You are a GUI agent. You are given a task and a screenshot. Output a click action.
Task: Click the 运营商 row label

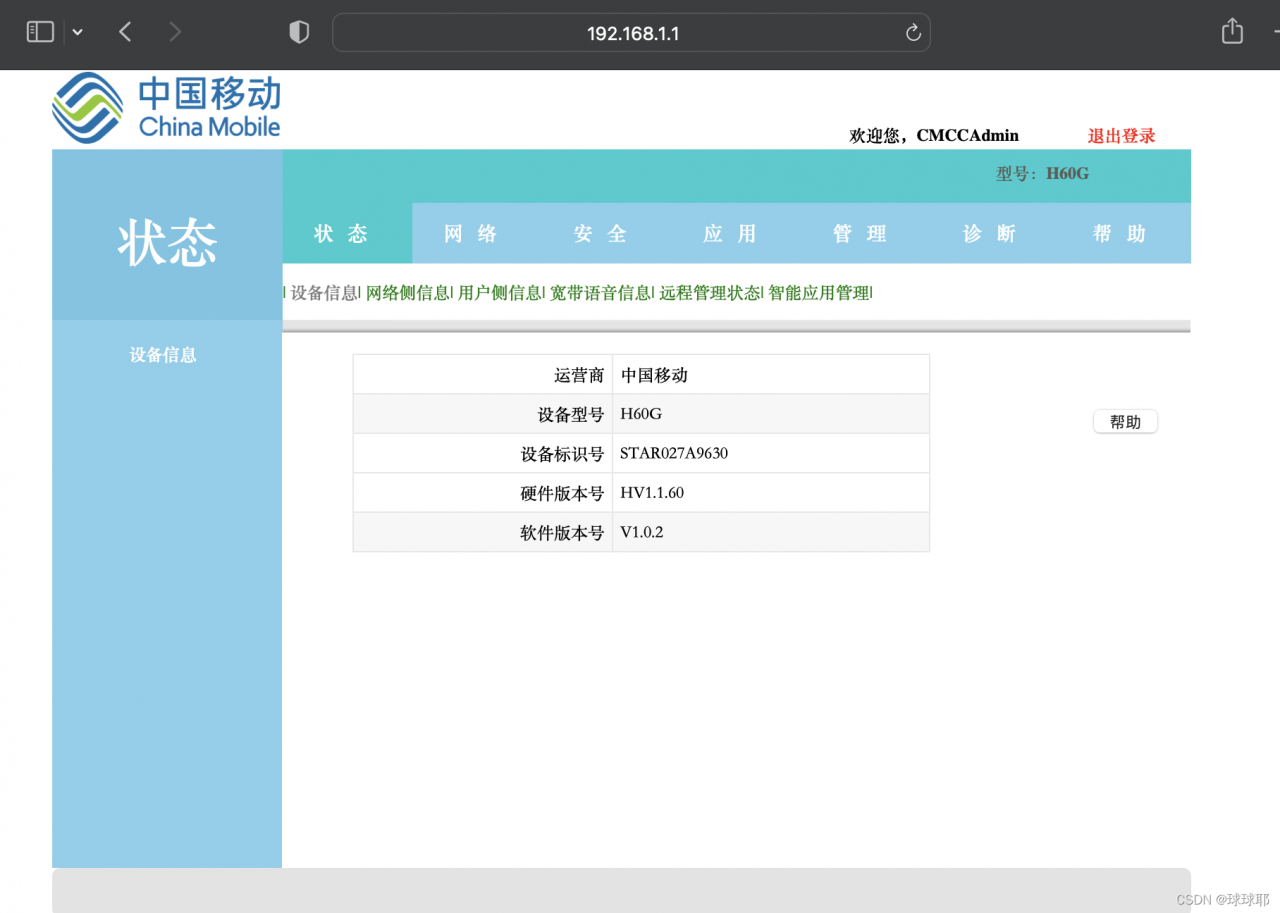click(580, 375)
